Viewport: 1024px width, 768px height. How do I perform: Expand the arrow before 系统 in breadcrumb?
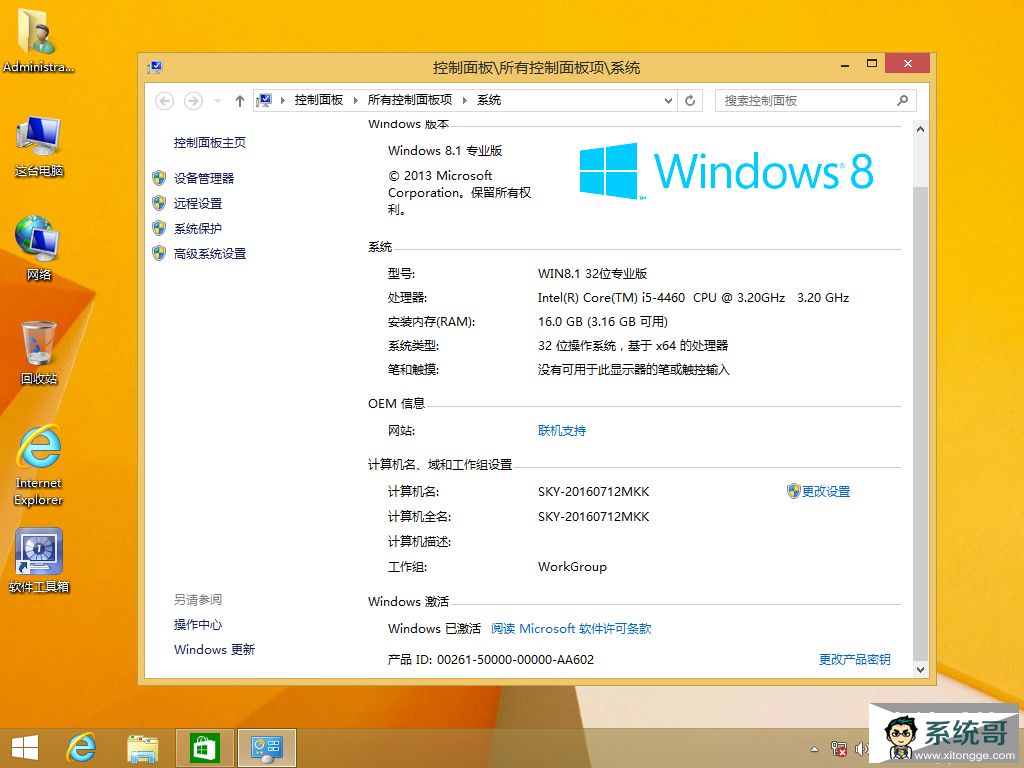point(465,100)
